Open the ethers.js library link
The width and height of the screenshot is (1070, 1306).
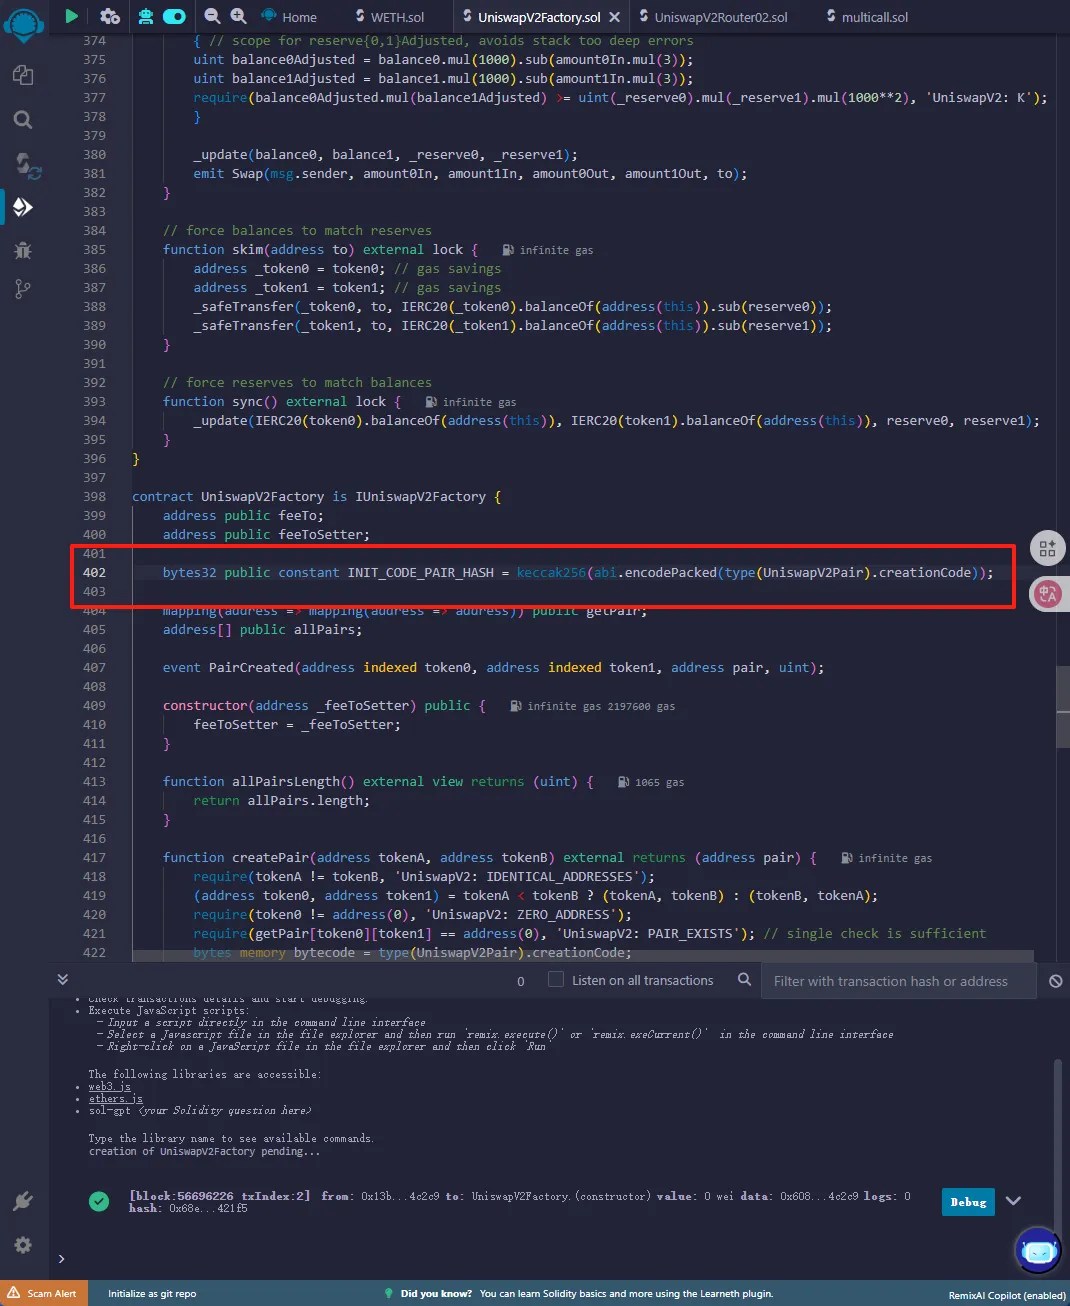click(115, 1098)
